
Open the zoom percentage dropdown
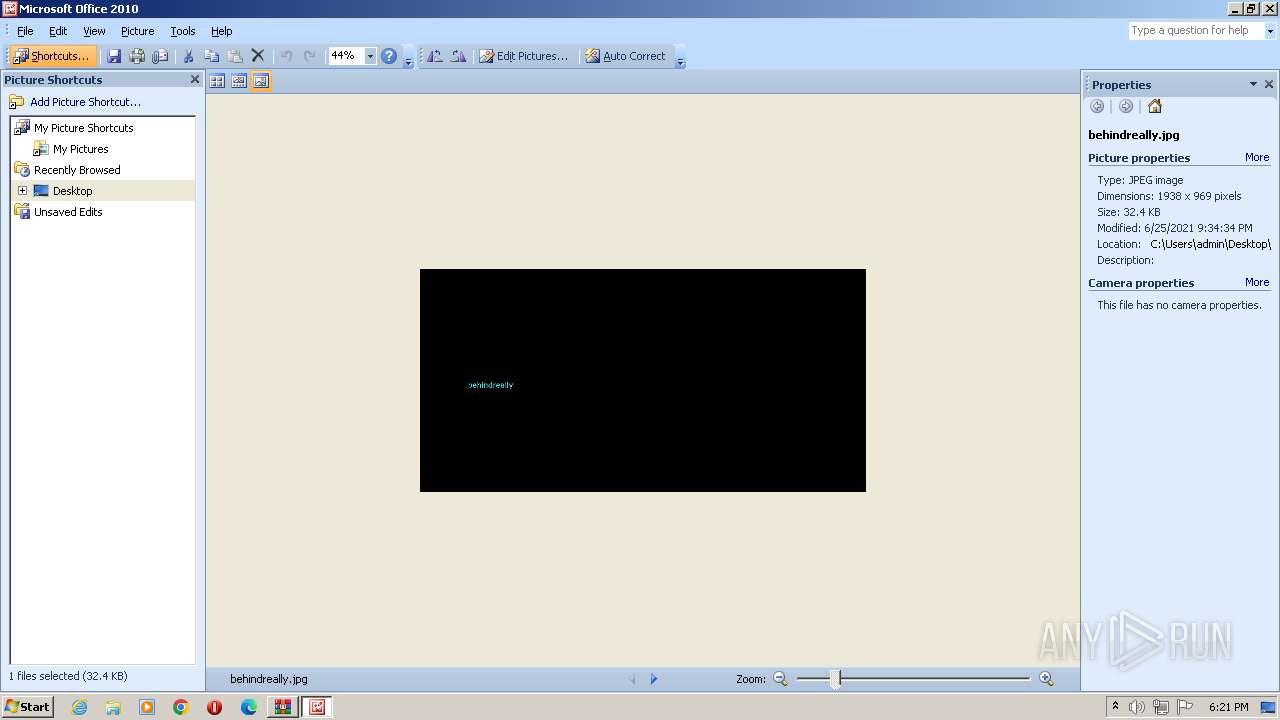pos(370,56)
